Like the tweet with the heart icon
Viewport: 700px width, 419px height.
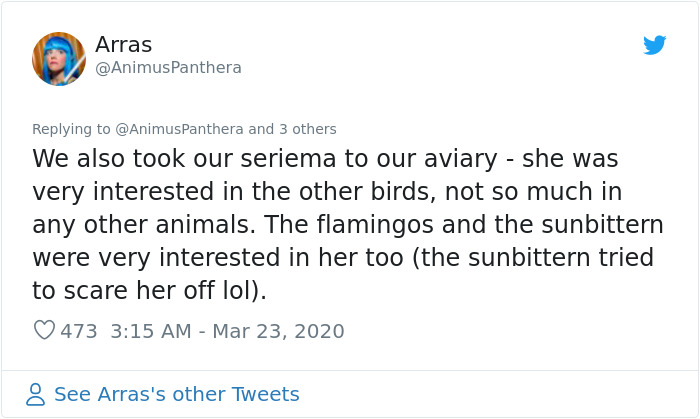click(x=44, y=330)
